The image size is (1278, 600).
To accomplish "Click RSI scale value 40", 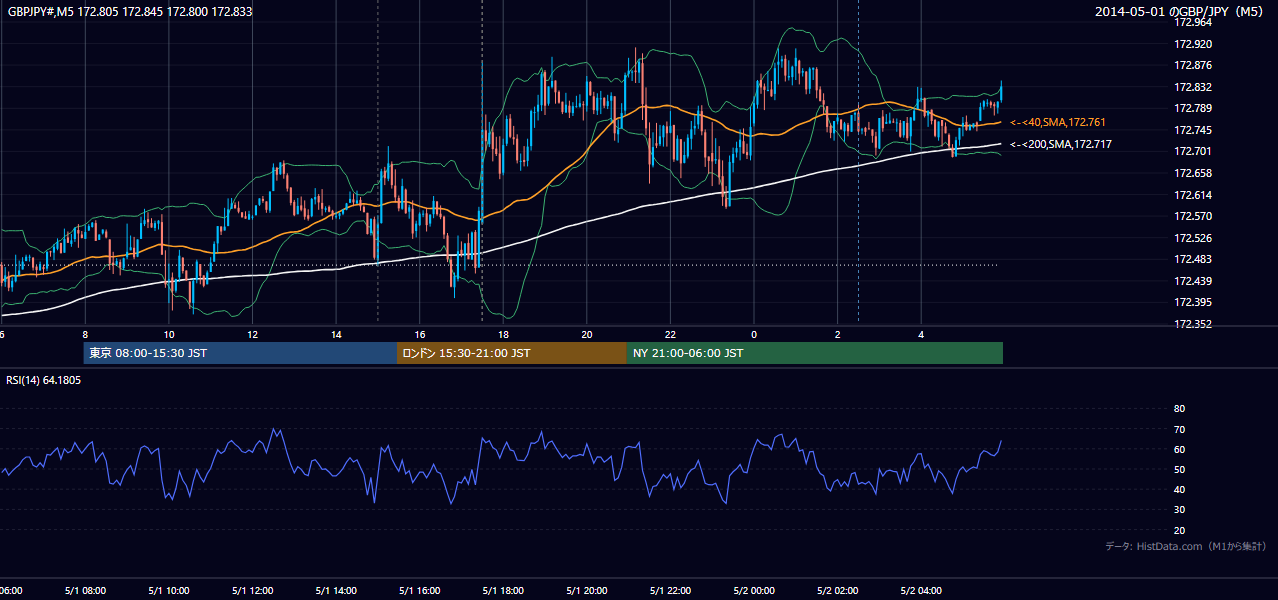I will [x=1179, y=489].
